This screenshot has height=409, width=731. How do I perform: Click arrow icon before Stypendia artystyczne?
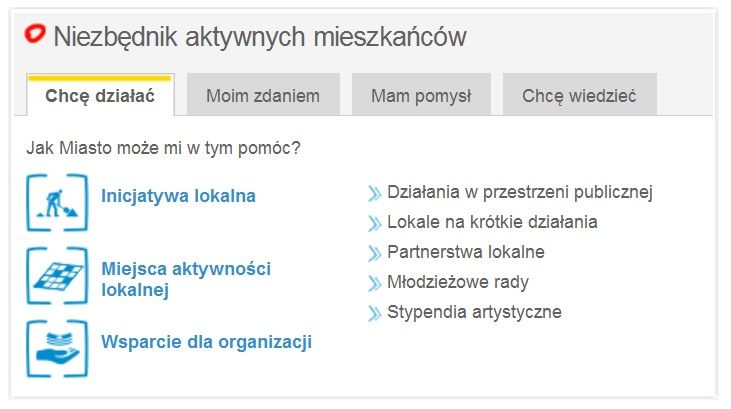point(375,313)
